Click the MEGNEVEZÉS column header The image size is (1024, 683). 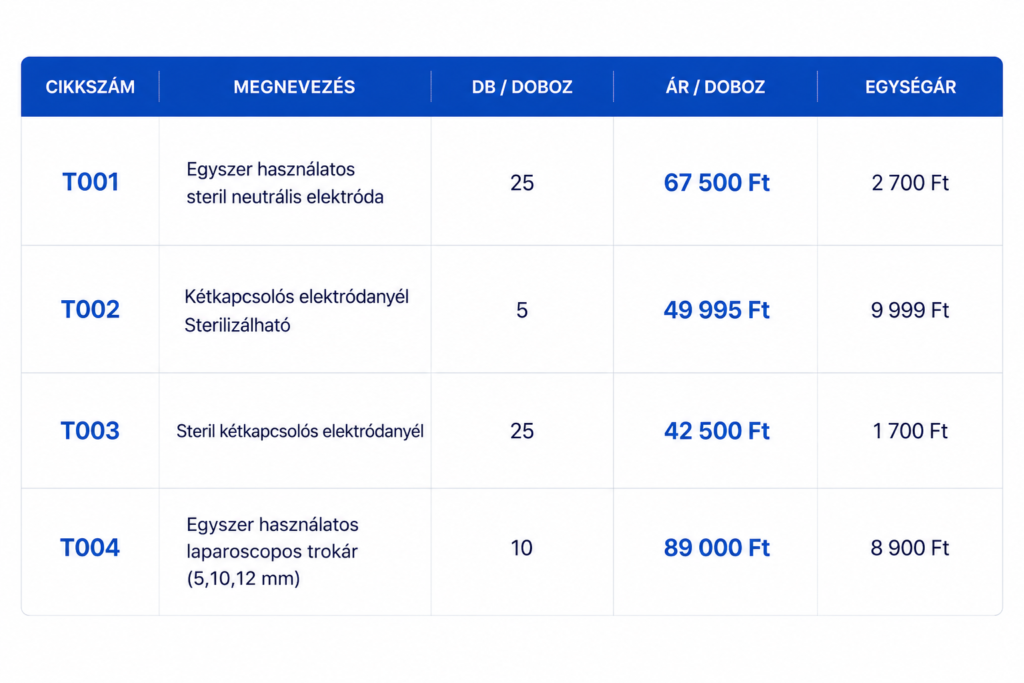(x=295, y=87)
